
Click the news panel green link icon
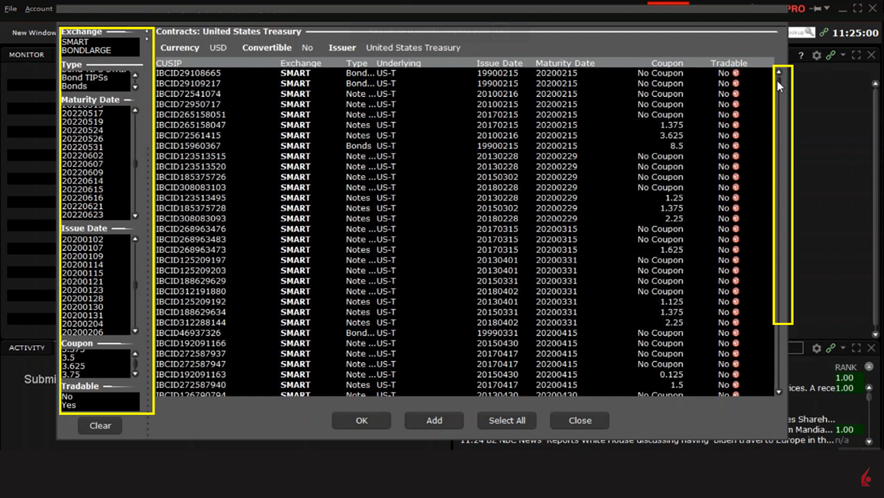pos(831,348)
